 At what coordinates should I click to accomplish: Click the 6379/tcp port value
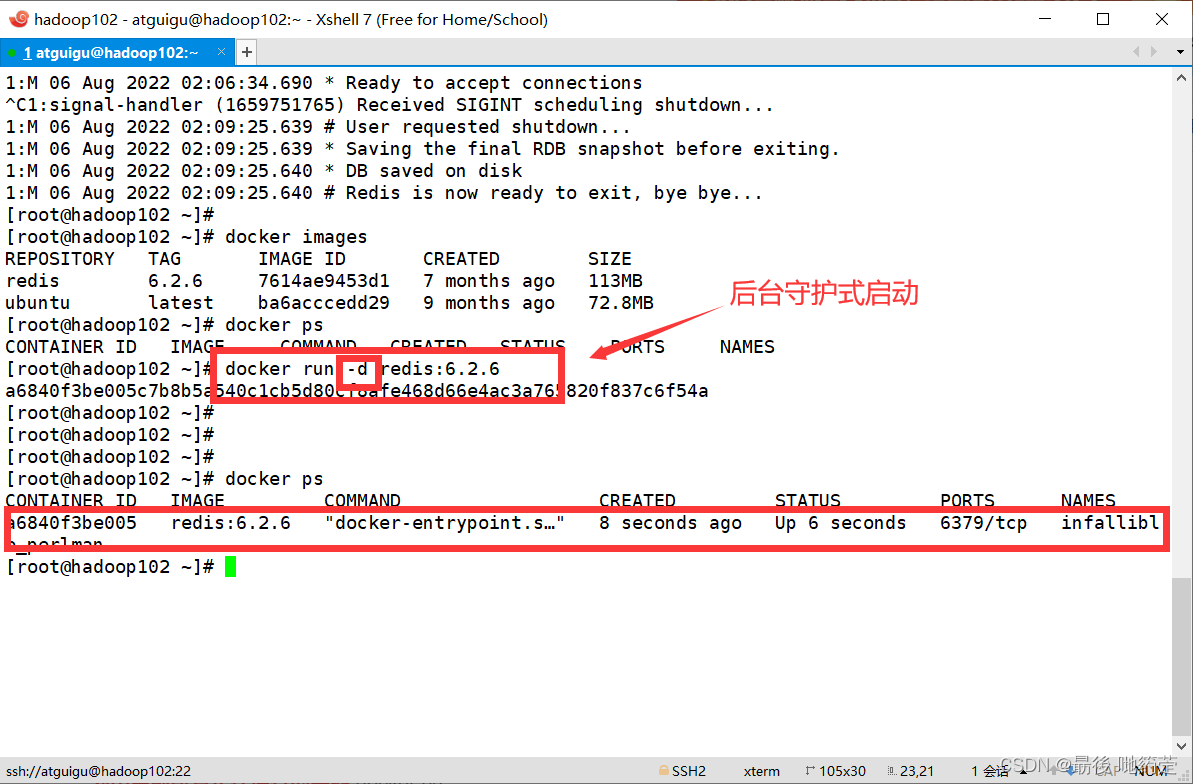coord(984,523)
